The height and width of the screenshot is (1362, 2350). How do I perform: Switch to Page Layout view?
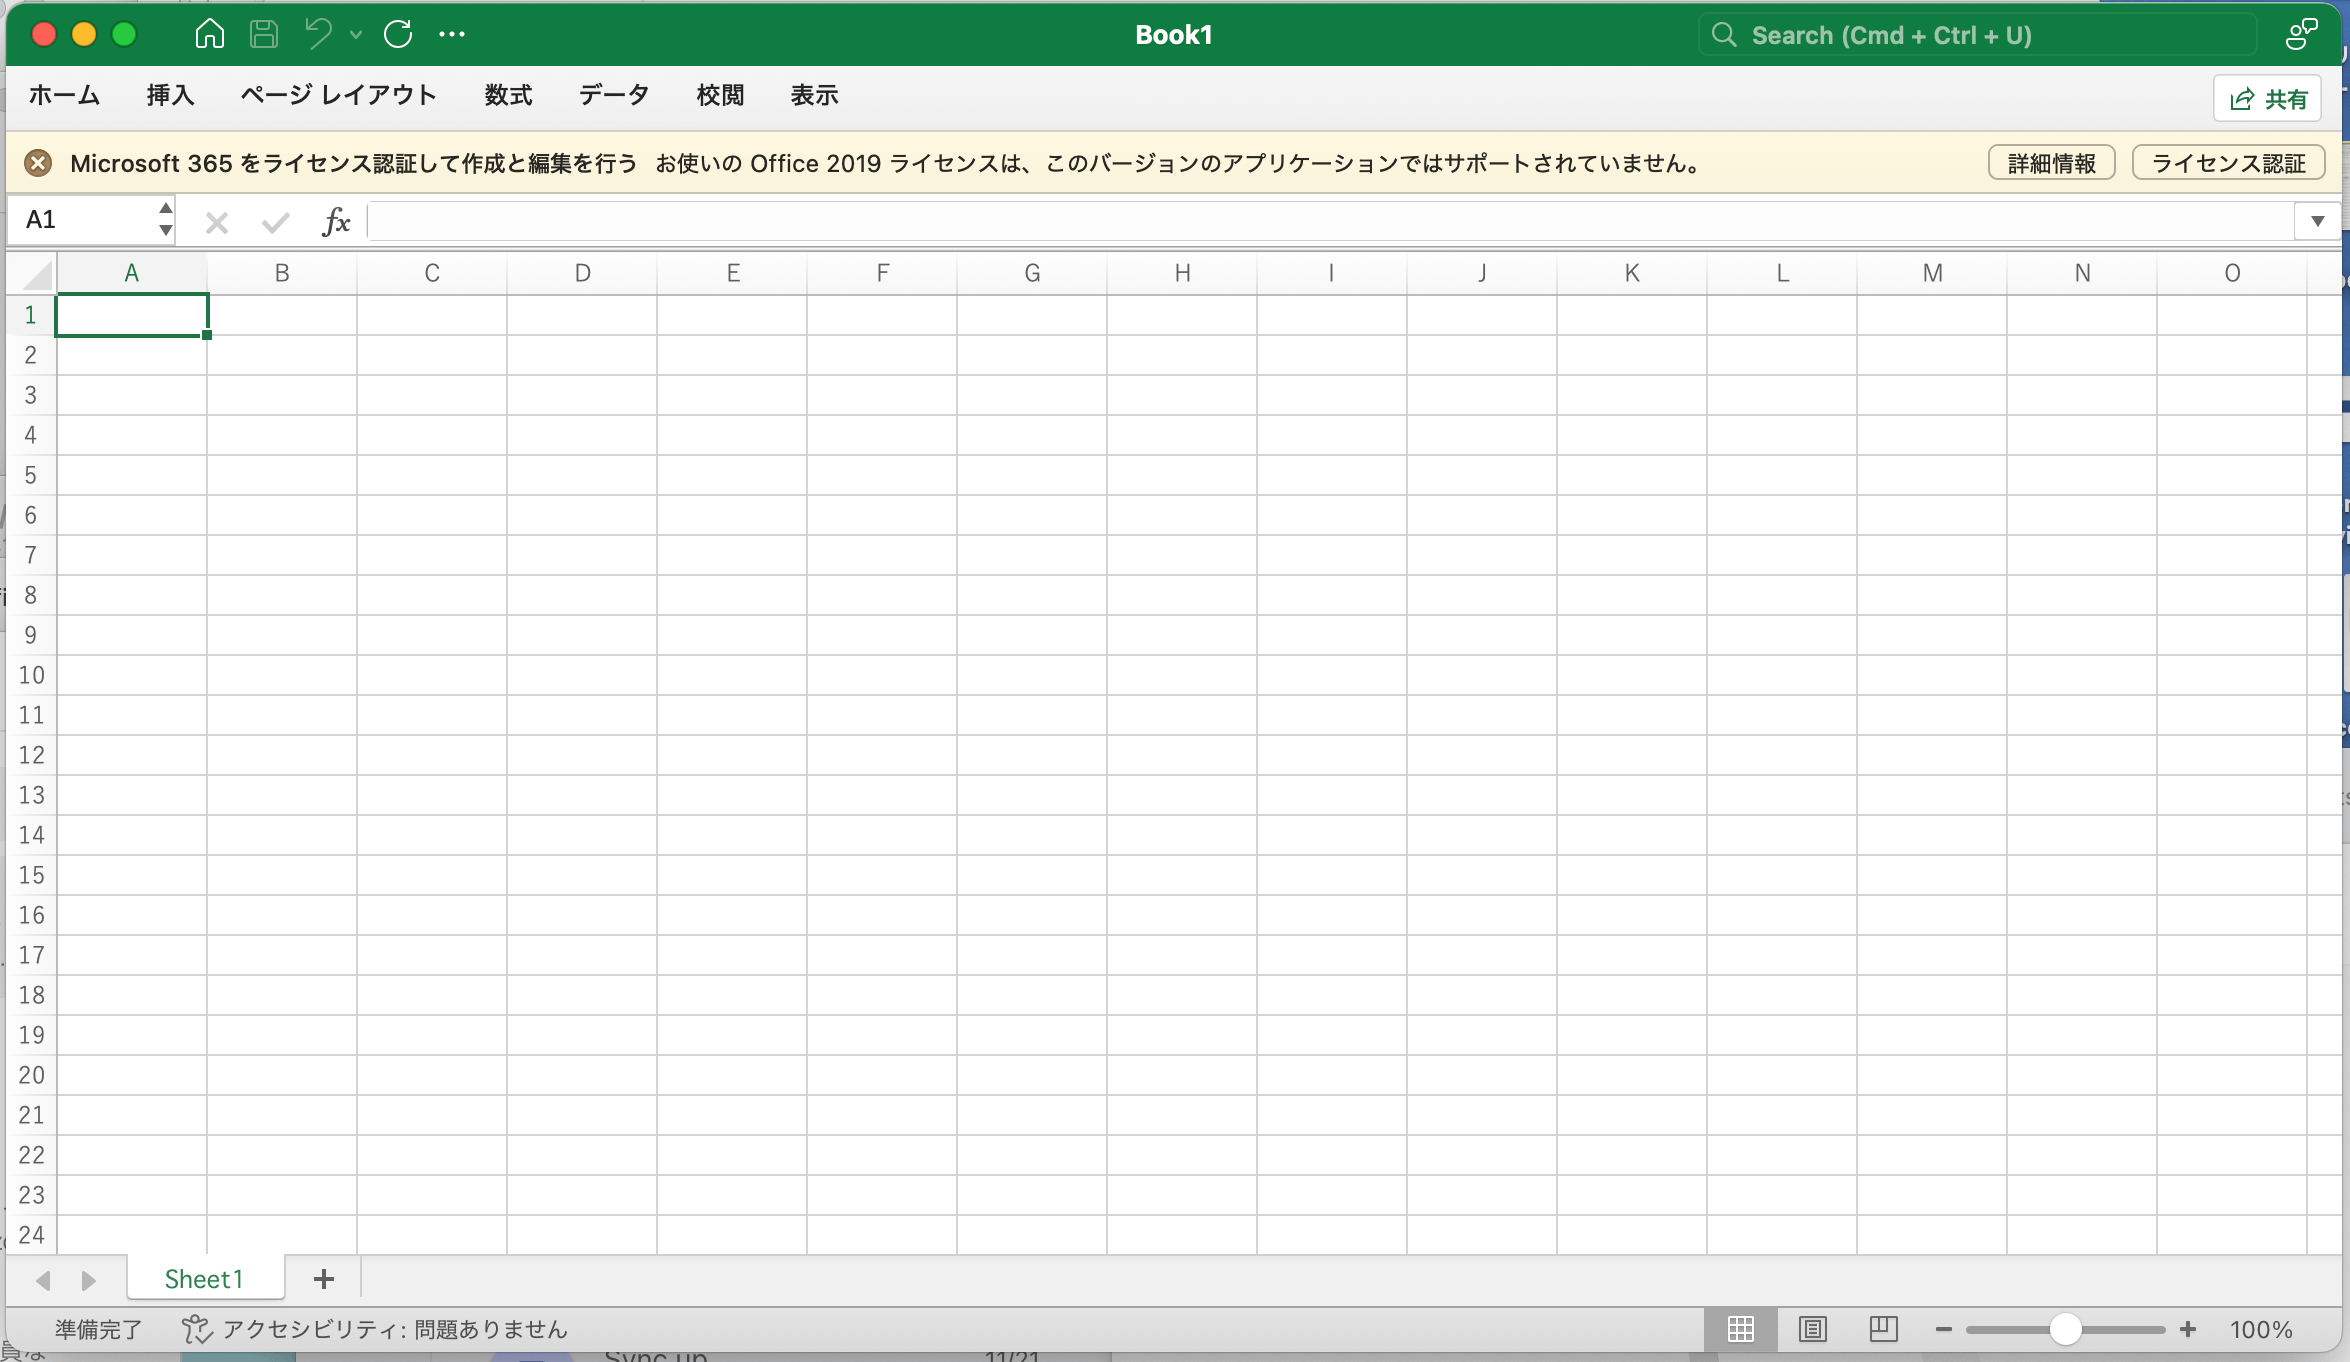[1812, 1329]
